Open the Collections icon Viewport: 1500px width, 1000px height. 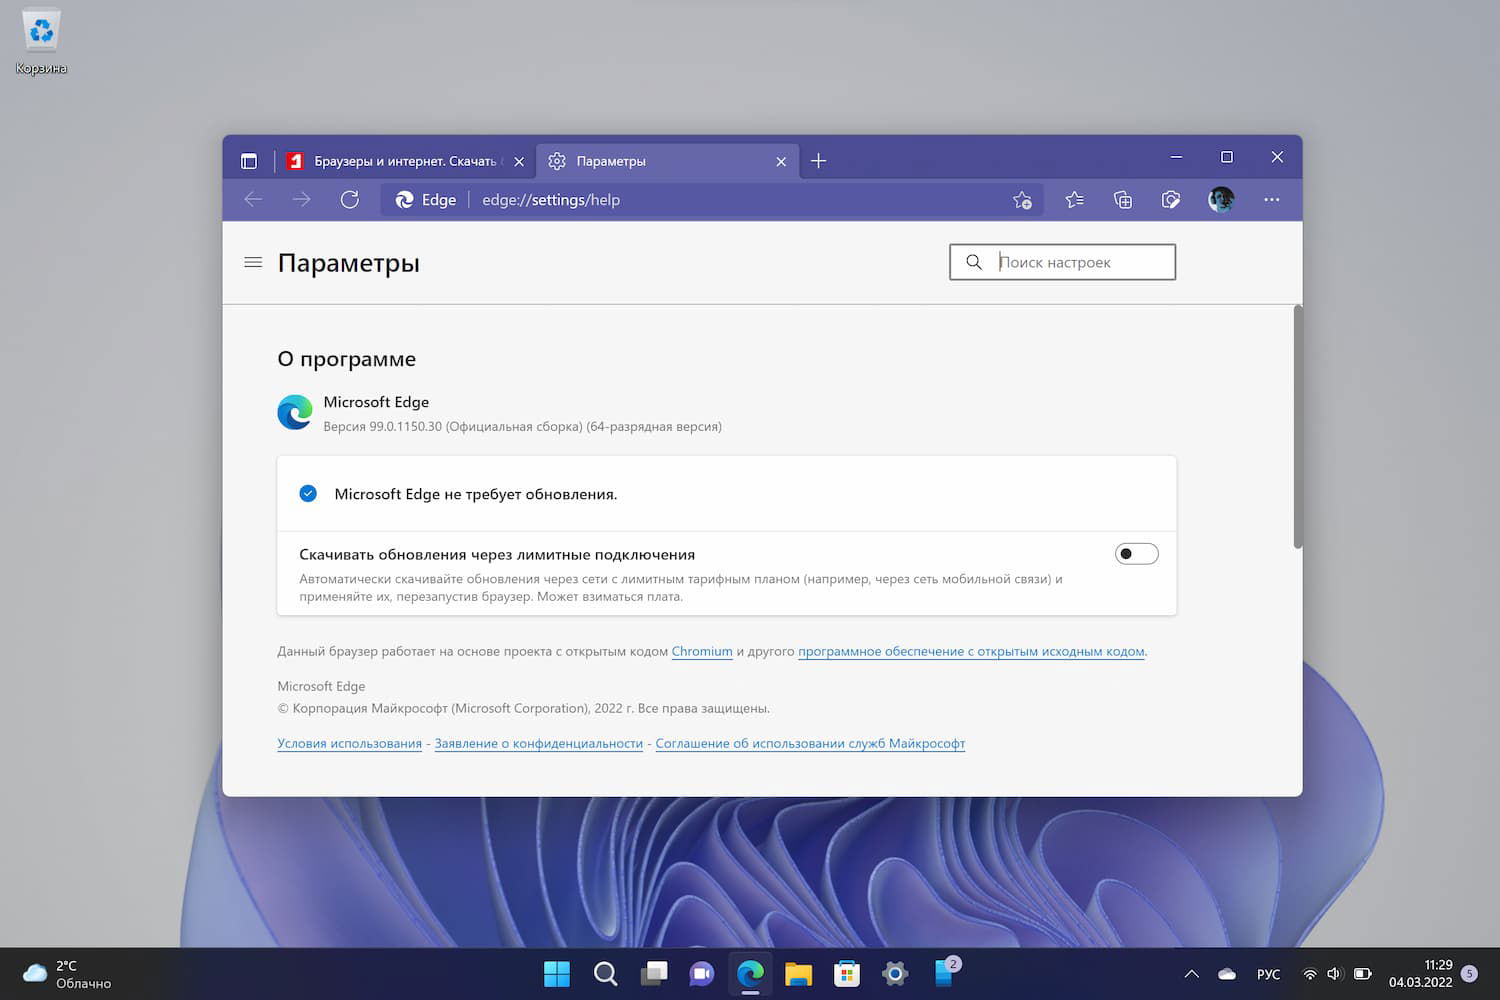coord(1123,200)
